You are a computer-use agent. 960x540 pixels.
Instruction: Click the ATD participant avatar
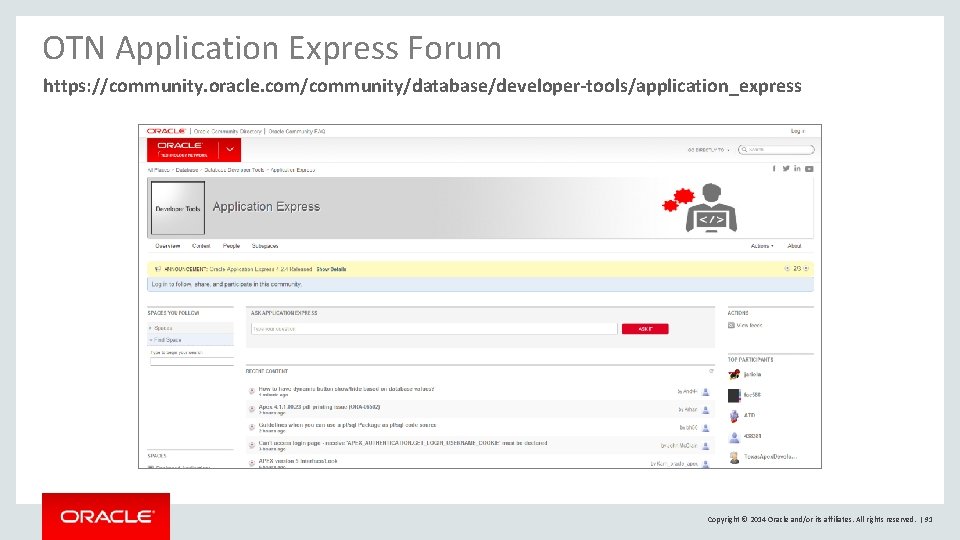(x=734, y=416)
